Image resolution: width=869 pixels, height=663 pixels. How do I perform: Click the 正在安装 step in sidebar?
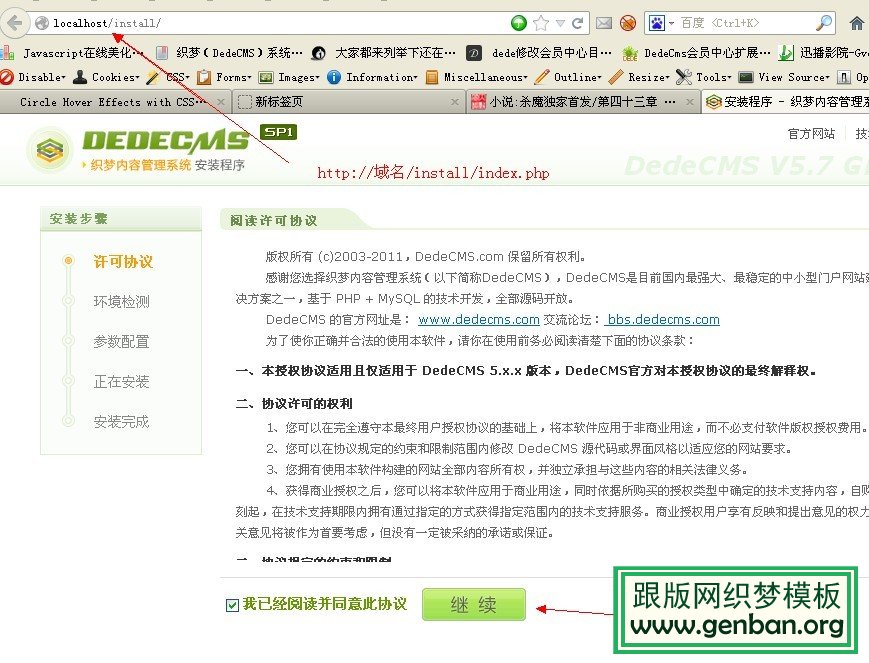[121, 381]
